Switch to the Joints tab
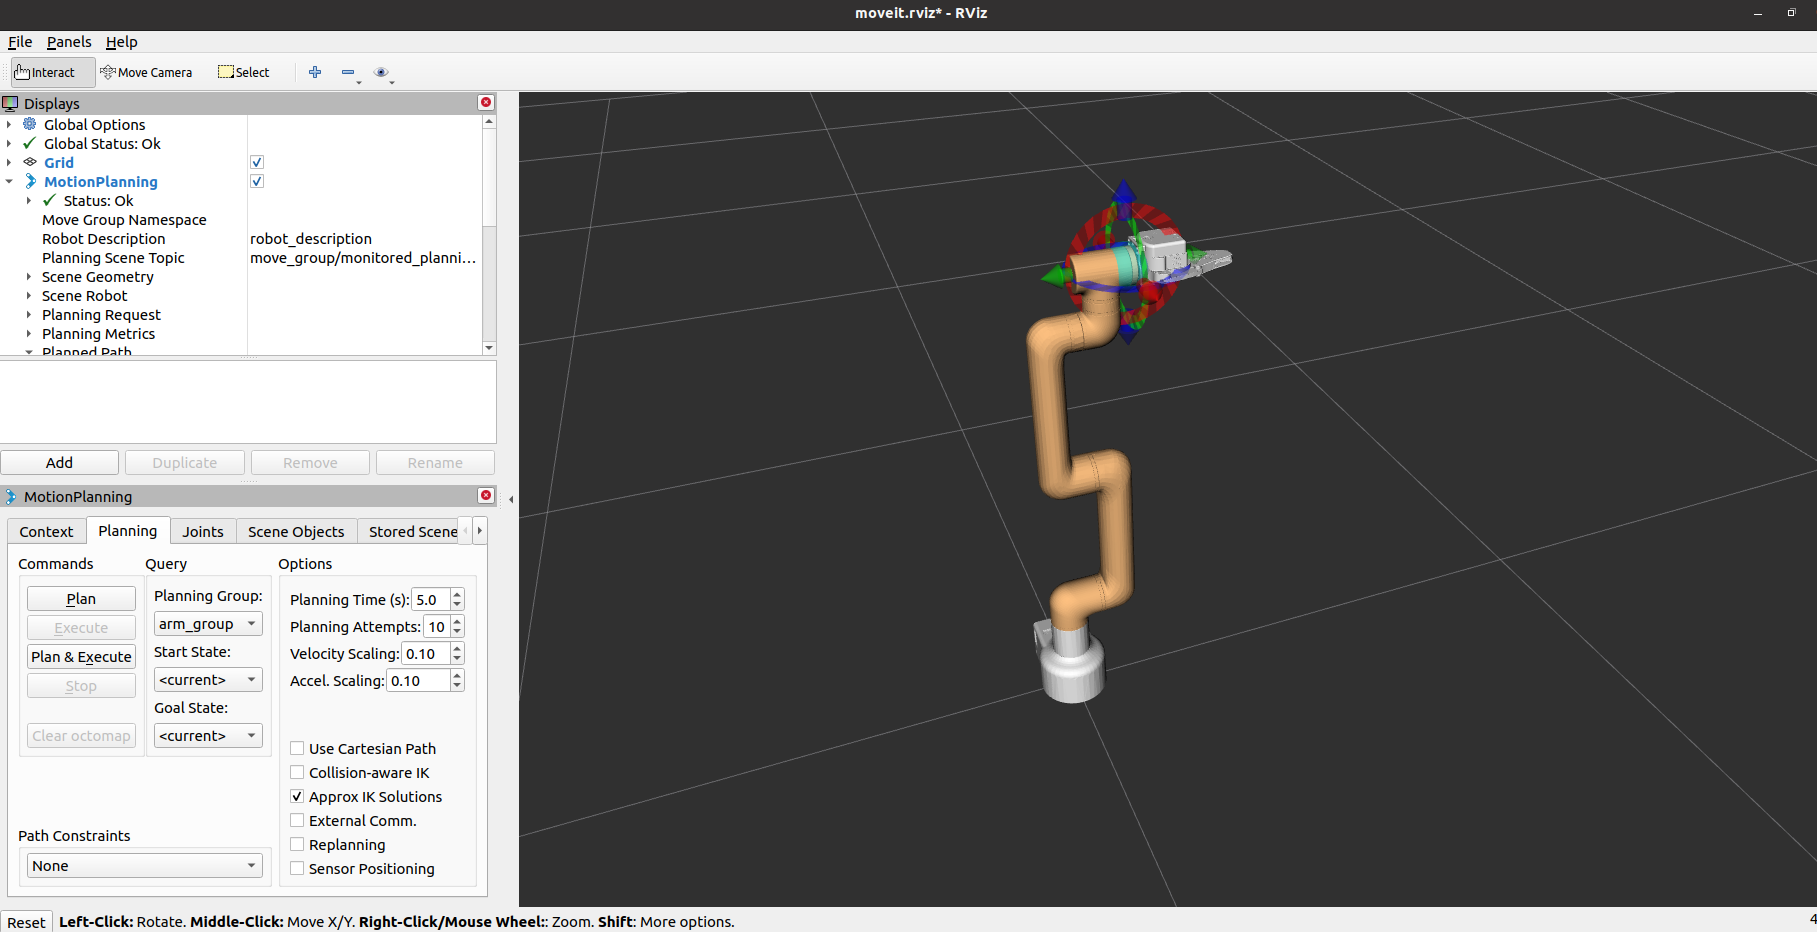The width and height of the screenshot is (1817, 932). pos(203,532)
